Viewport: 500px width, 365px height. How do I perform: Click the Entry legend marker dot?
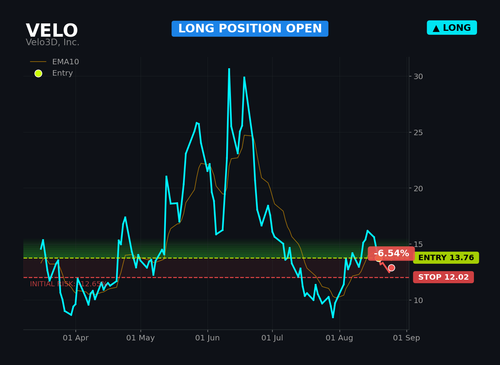[38, 73]
